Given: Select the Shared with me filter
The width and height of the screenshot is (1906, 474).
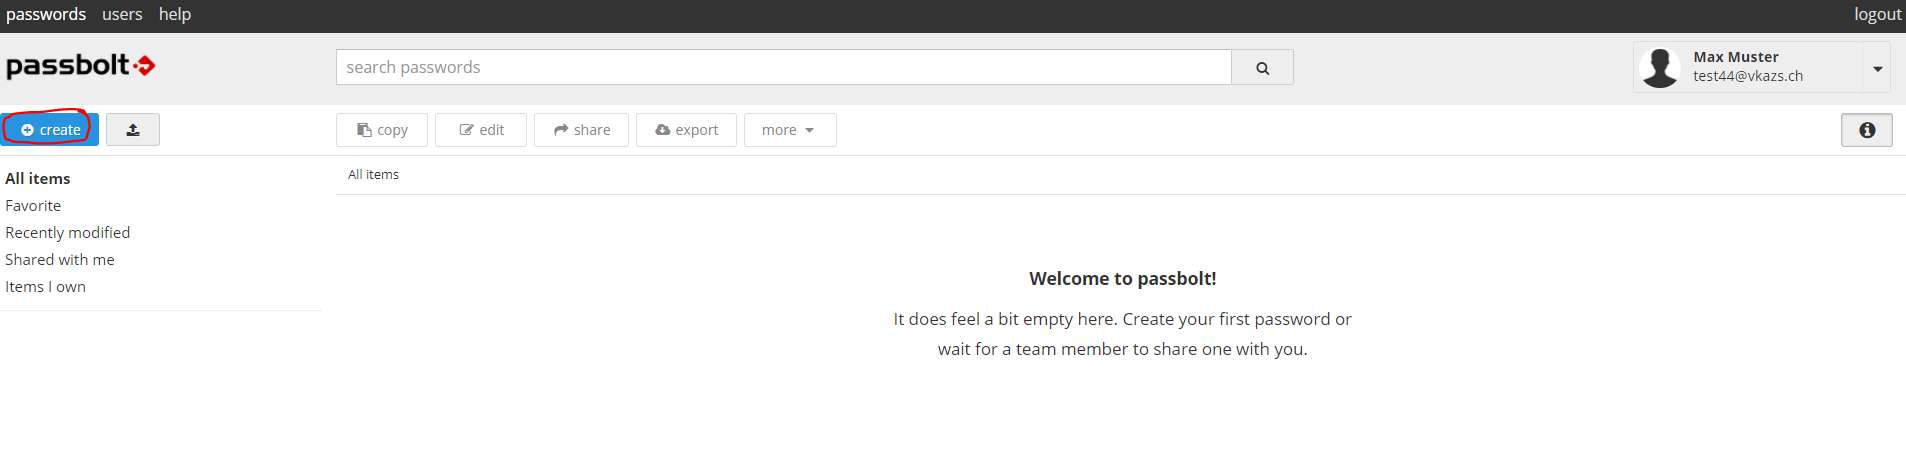Looking at the screenshot, I should pyautogui.click(x=60, y=259).
